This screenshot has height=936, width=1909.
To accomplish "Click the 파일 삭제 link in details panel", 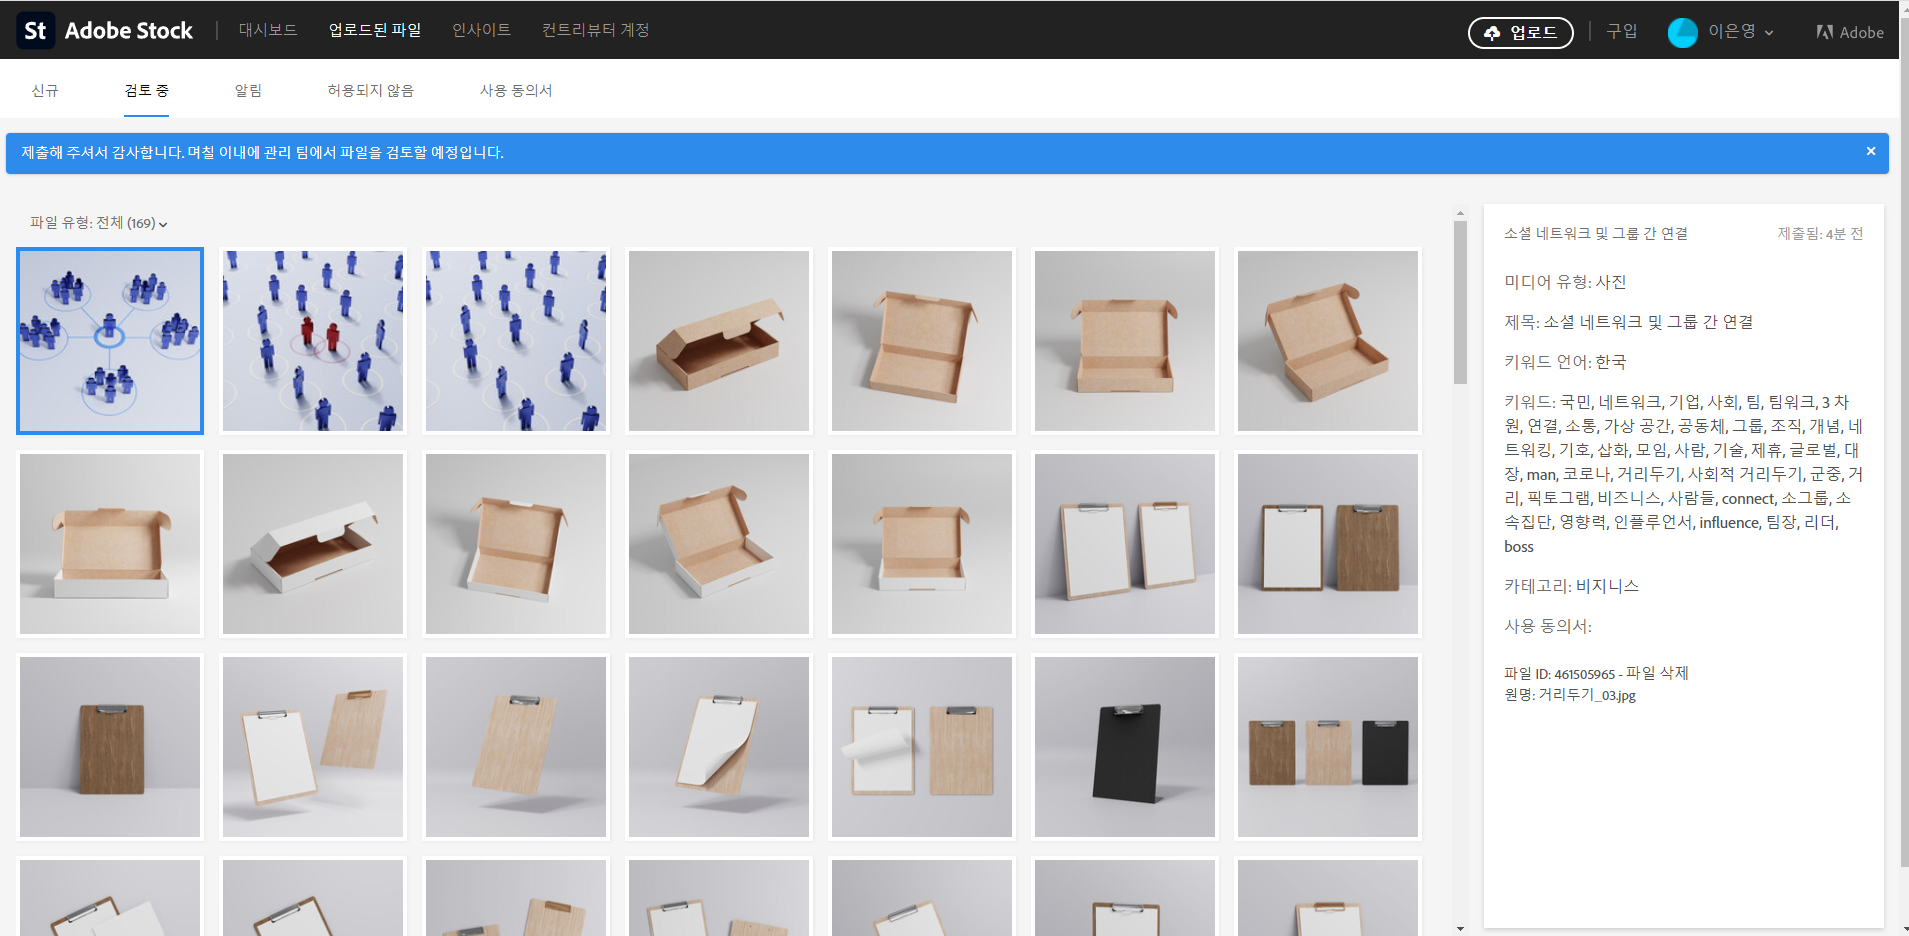I will point(1657,673).
